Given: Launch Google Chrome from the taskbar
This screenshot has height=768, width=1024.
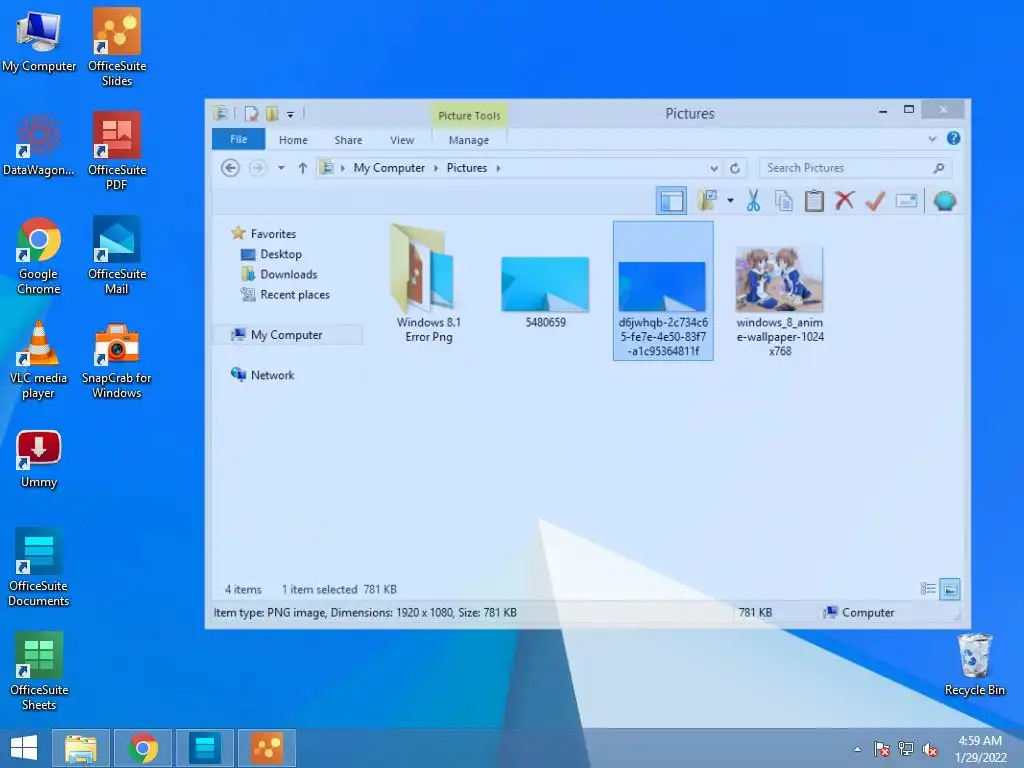Looking at the screenshot, I should [x=143, y=748].
